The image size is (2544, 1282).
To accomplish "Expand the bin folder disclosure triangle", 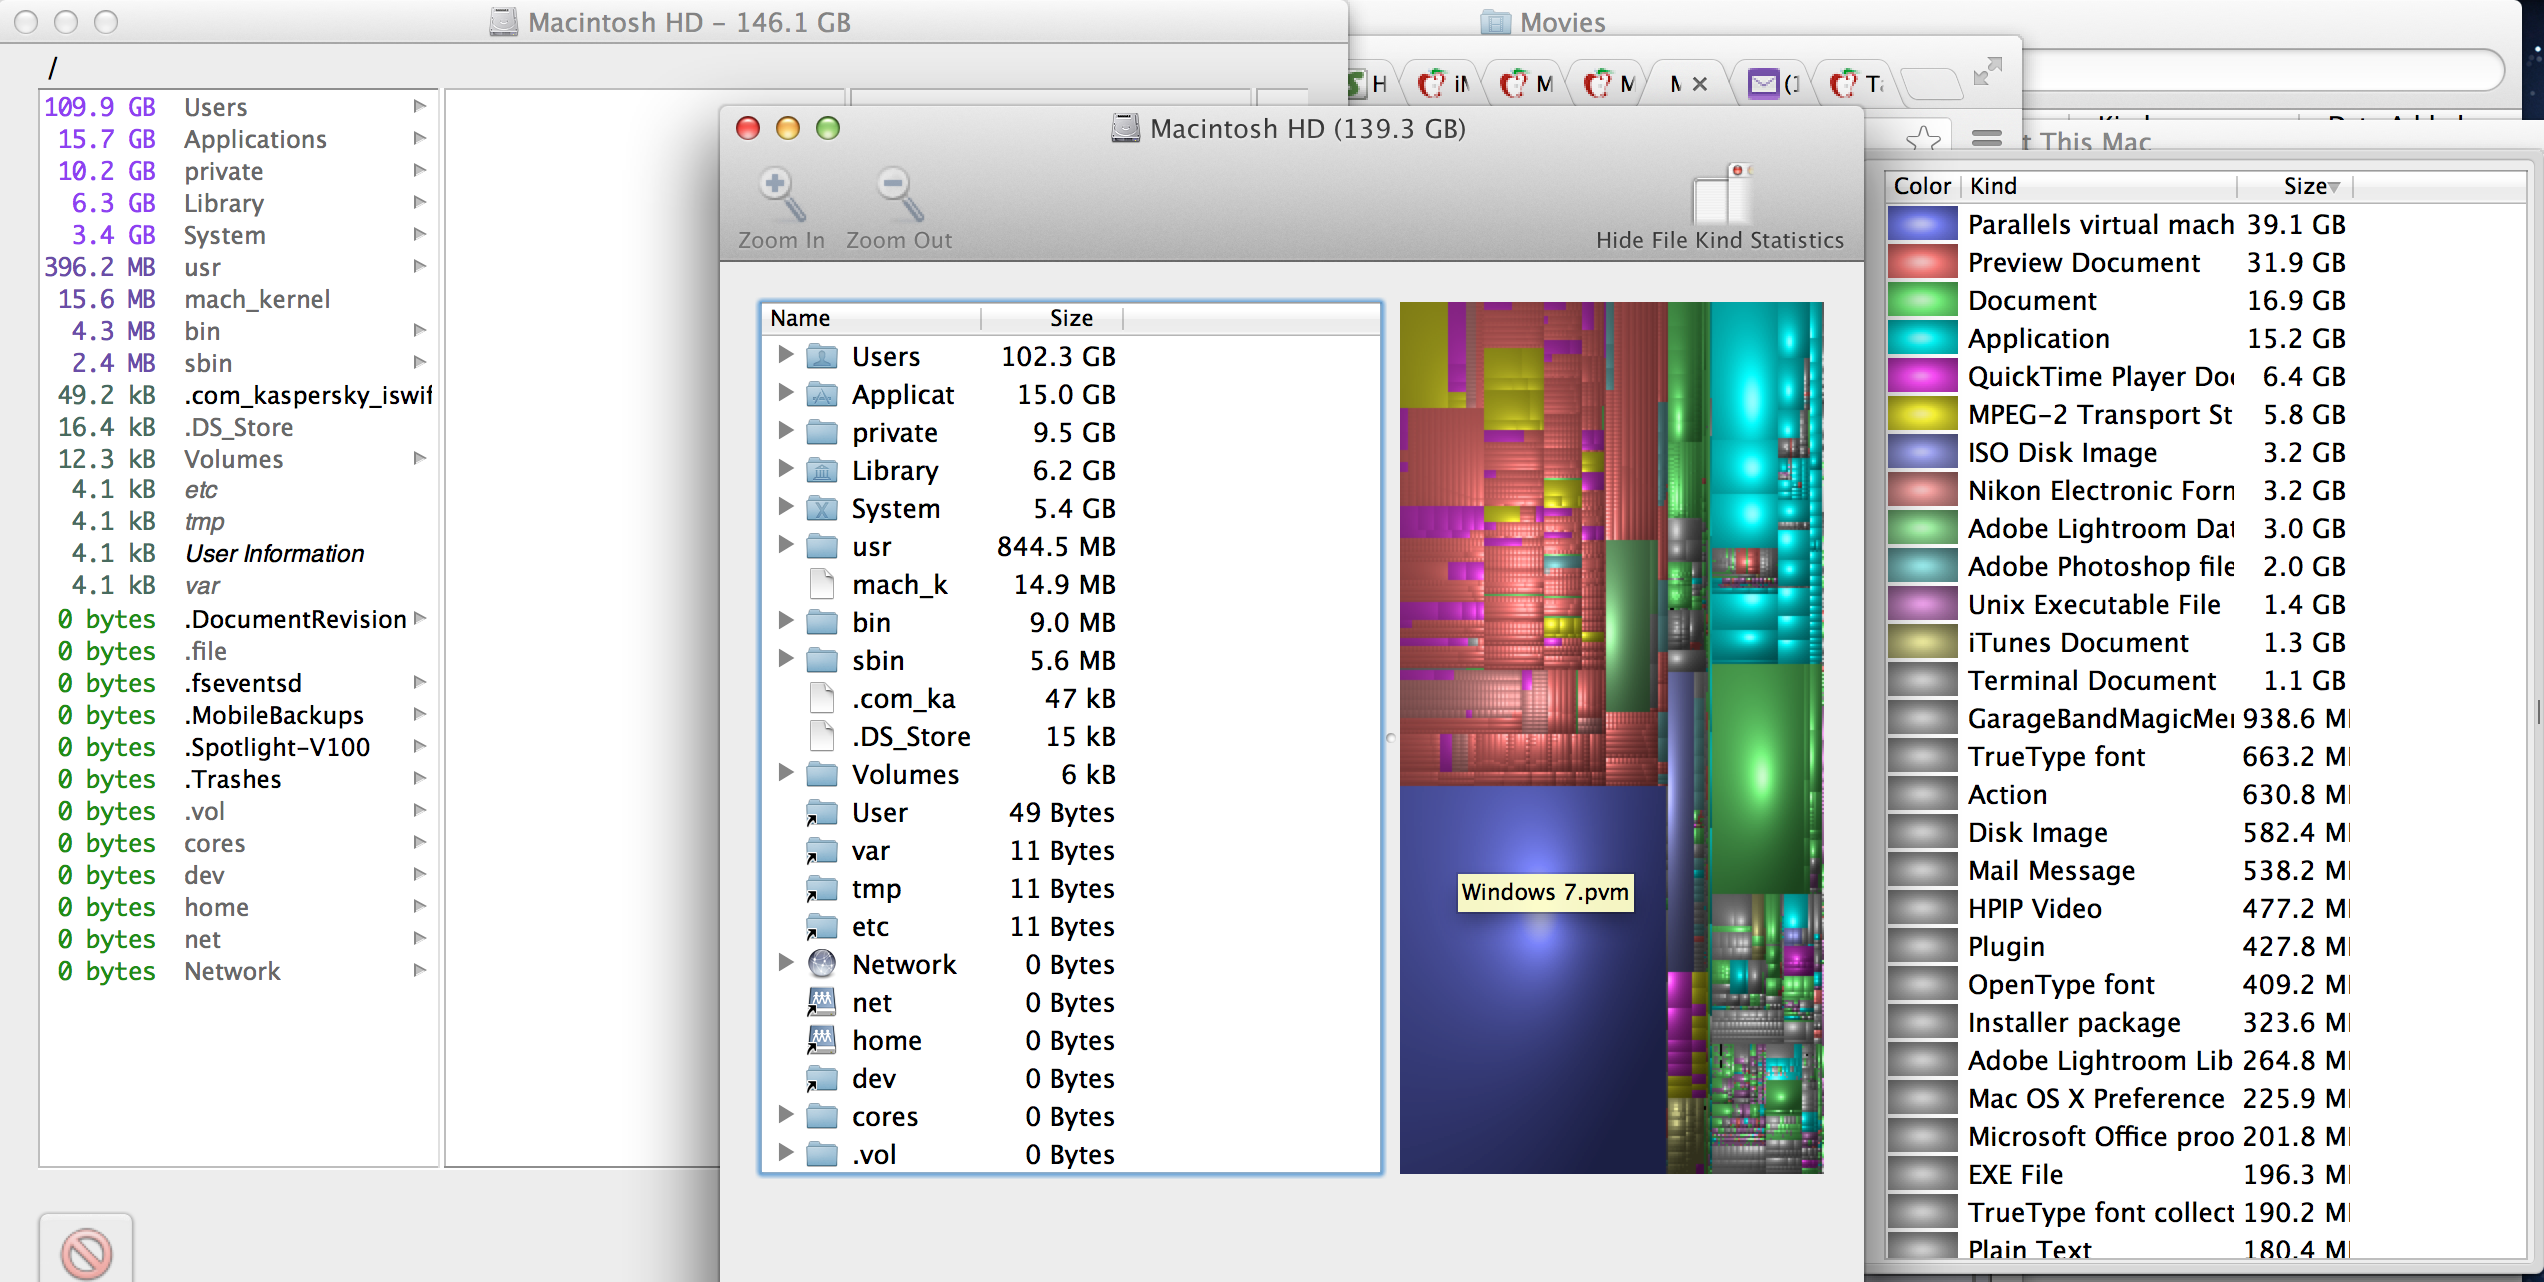I will click(786, 620).
